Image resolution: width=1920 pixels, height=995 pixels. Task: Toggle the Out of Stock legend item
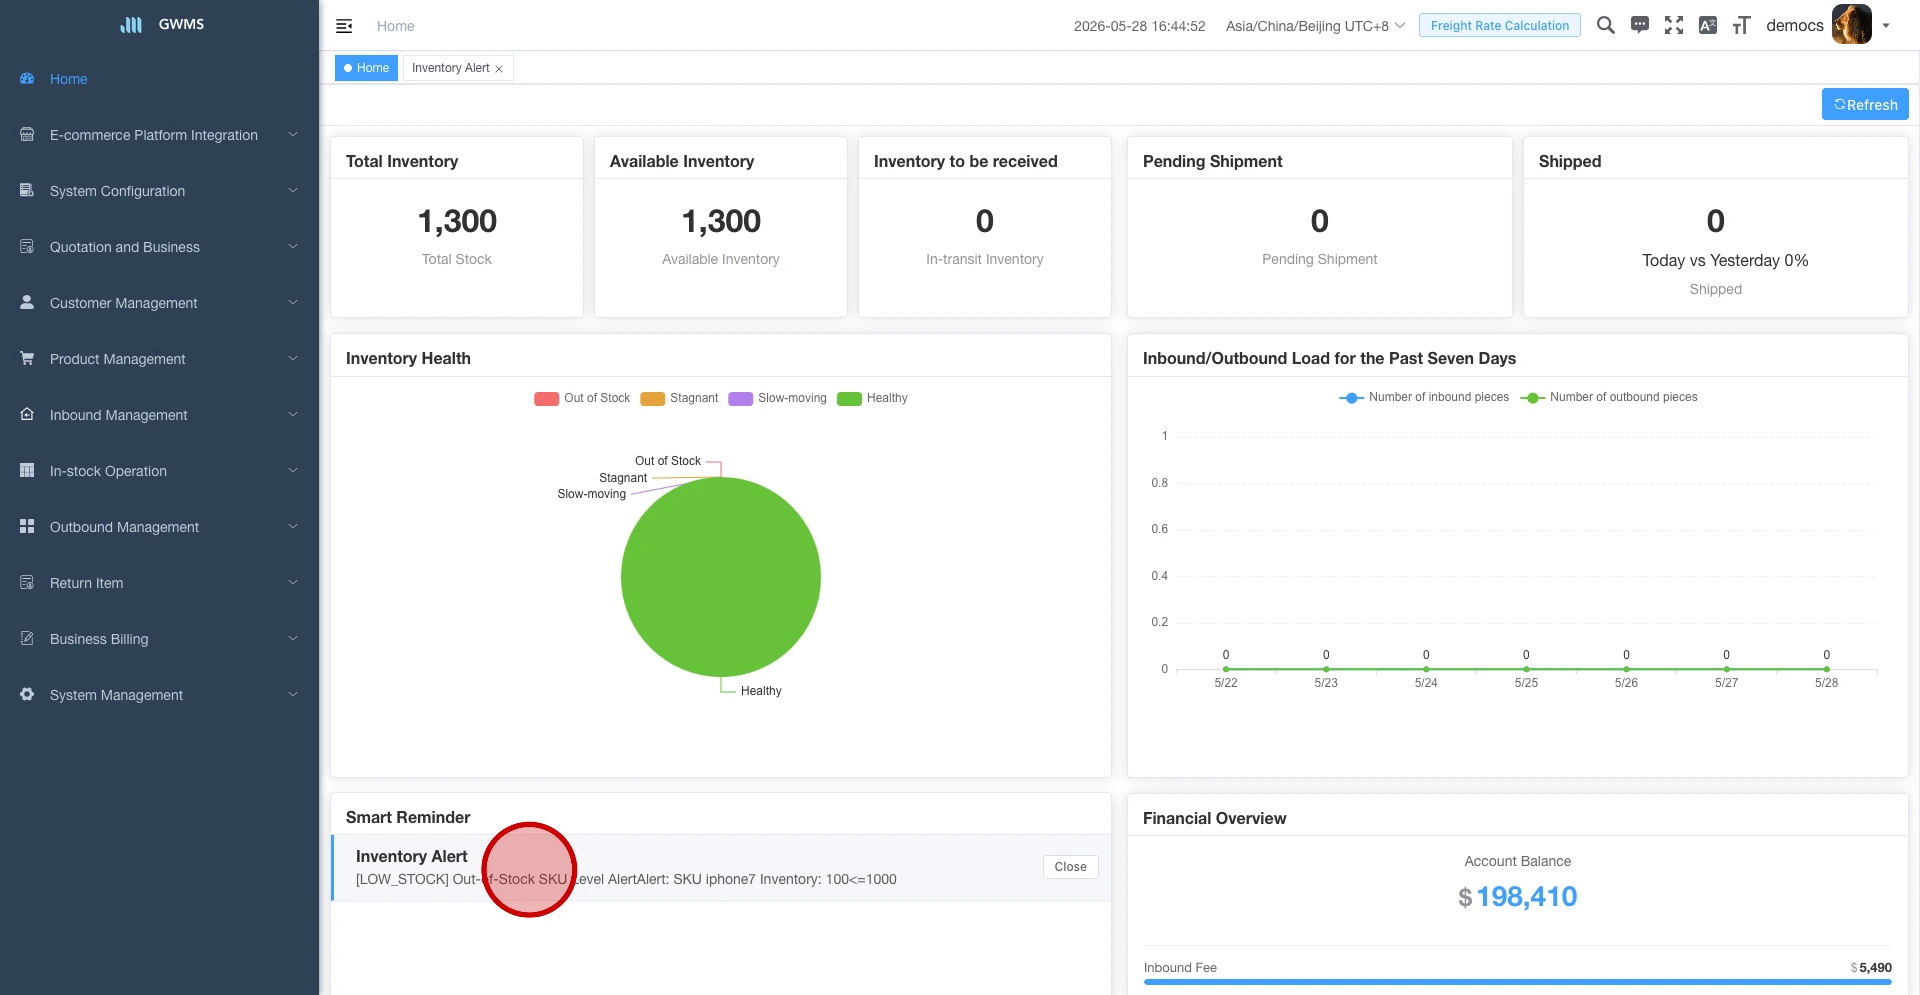coord(582,398)
